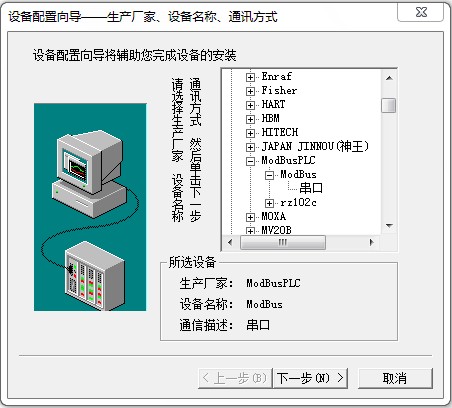
Task: Click the horizontal scrollbar right arrow
Action: [372, 243]
